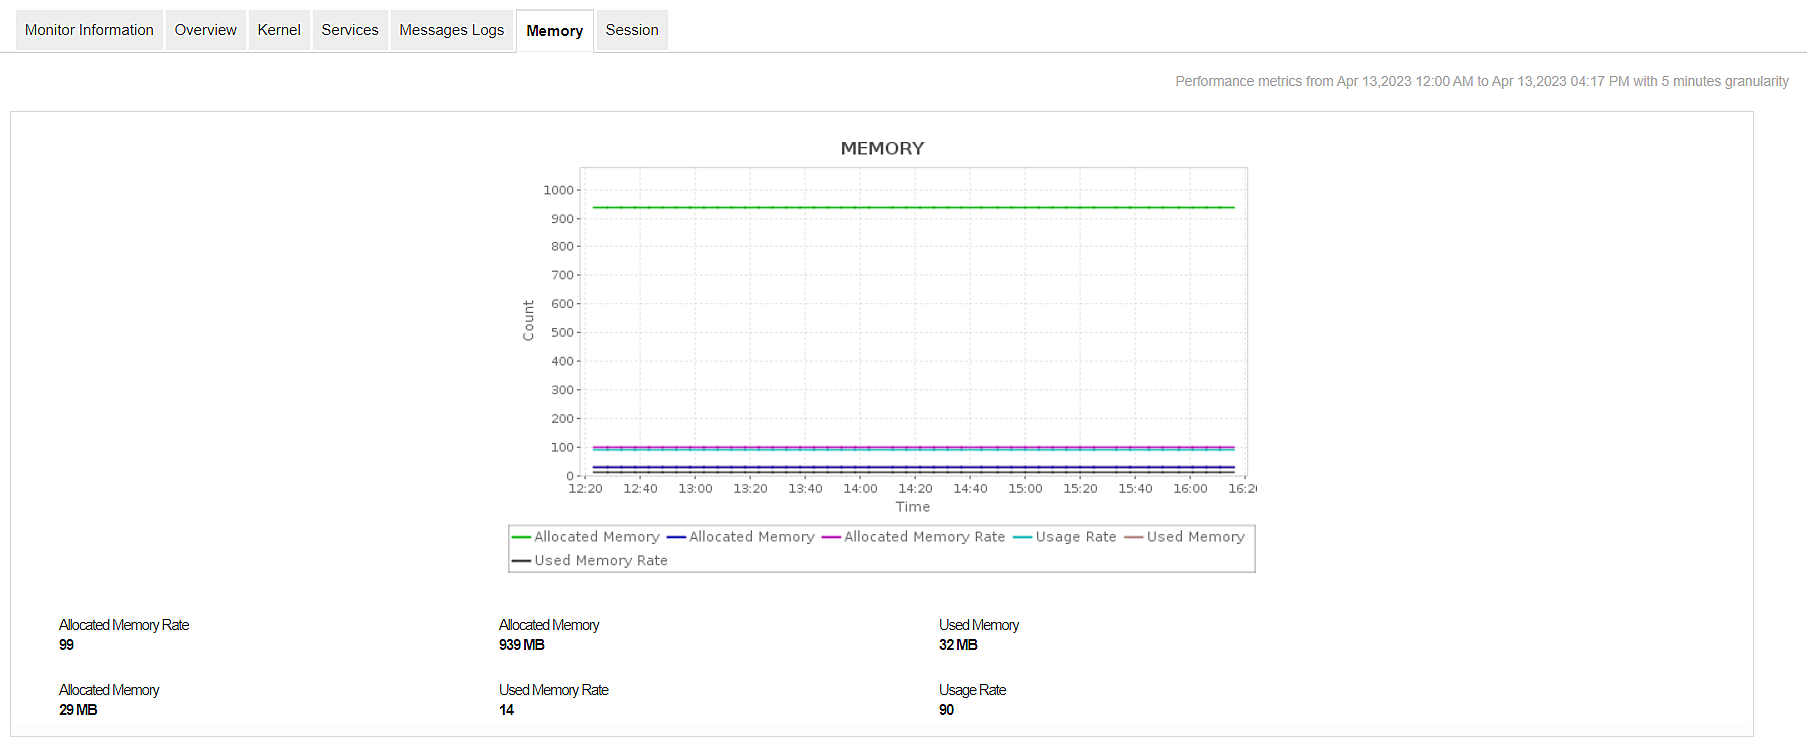1809x756 pixels.
Task: Switch to the Session tab
Action: pyautogui.click(x=632, y=30)
